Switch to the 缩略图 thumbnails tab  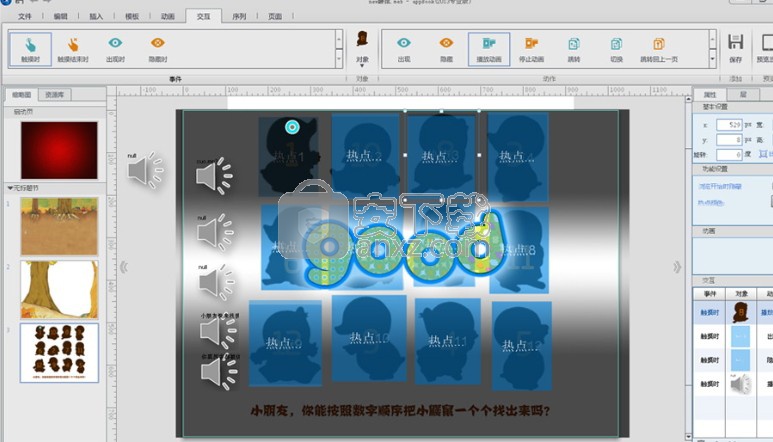[x=22, y=95]
